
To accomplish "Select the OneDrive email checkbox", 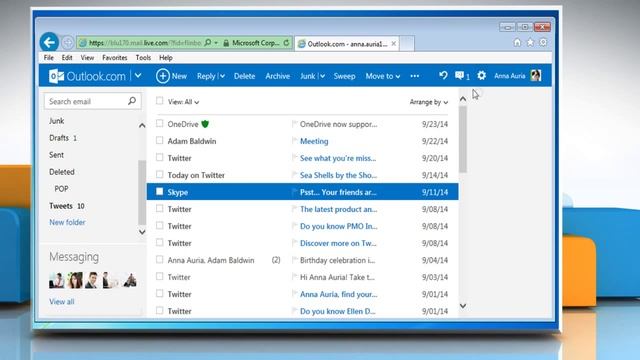I will (x=160, y=123).
